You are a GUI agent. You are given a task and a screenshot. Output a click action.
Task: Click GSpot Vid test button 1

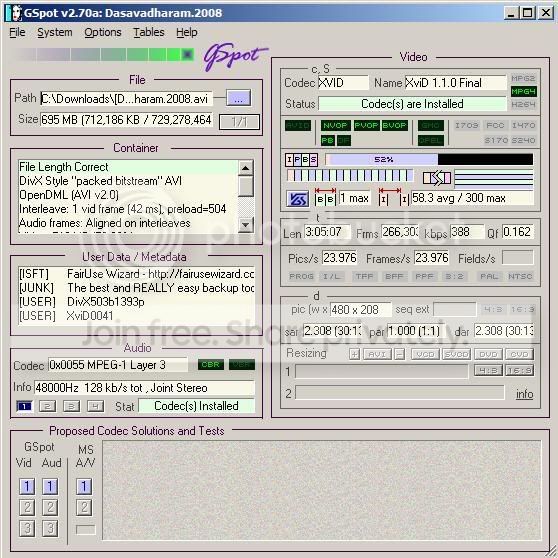[27, 486]
